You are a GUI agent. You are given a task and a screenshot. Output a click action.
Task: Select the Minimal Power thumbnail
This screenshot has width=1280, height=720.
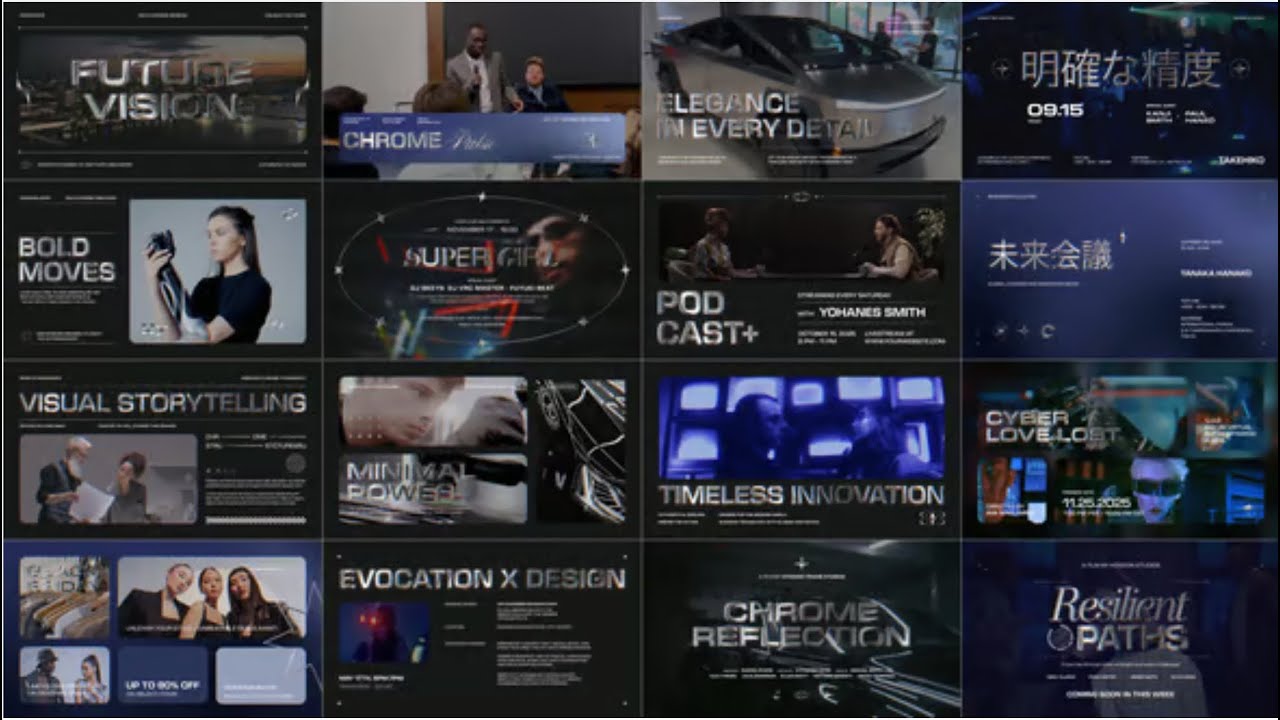(x=482, y=450)
